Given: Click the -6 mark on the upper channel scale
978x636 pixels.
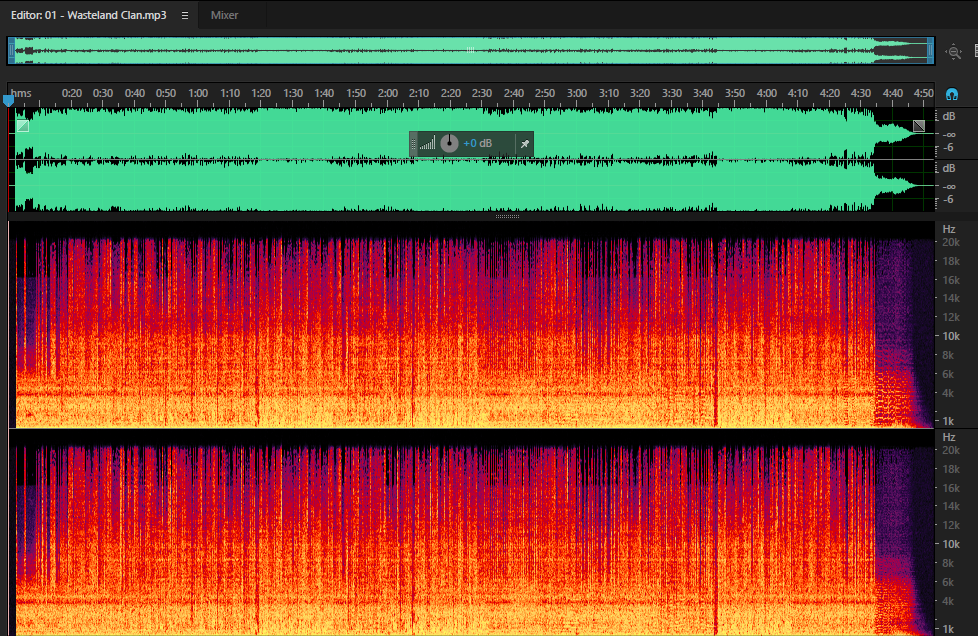Looking at the screenshot, I should coord(948,148).
